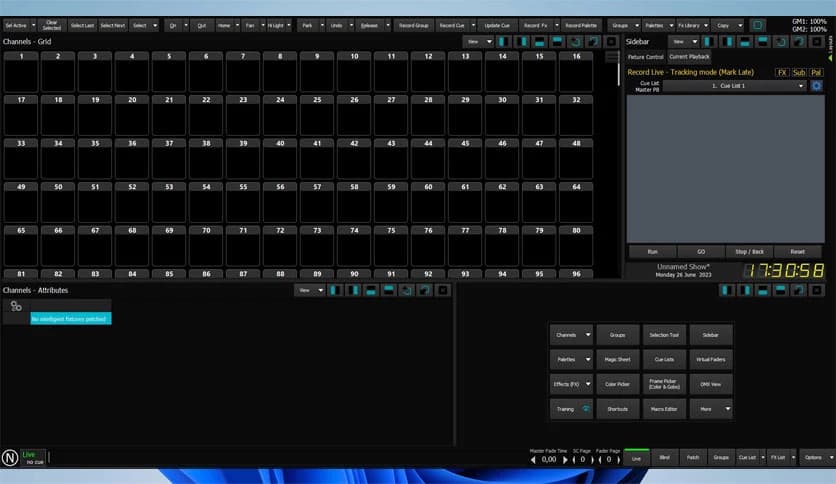The image size is (836, 484).
Task: Open the Fx List screen from bottom bar
Action: pos(778,458)
